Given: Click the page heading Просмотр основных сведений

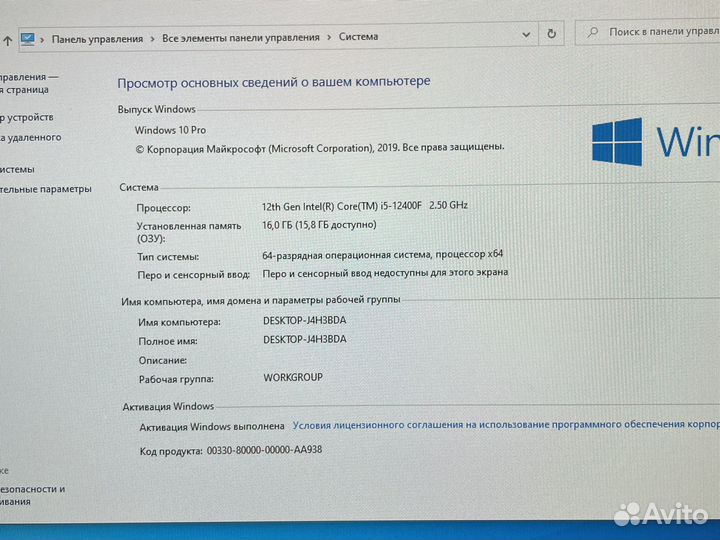Looking at the screenshot, I should tap(274, 82).
